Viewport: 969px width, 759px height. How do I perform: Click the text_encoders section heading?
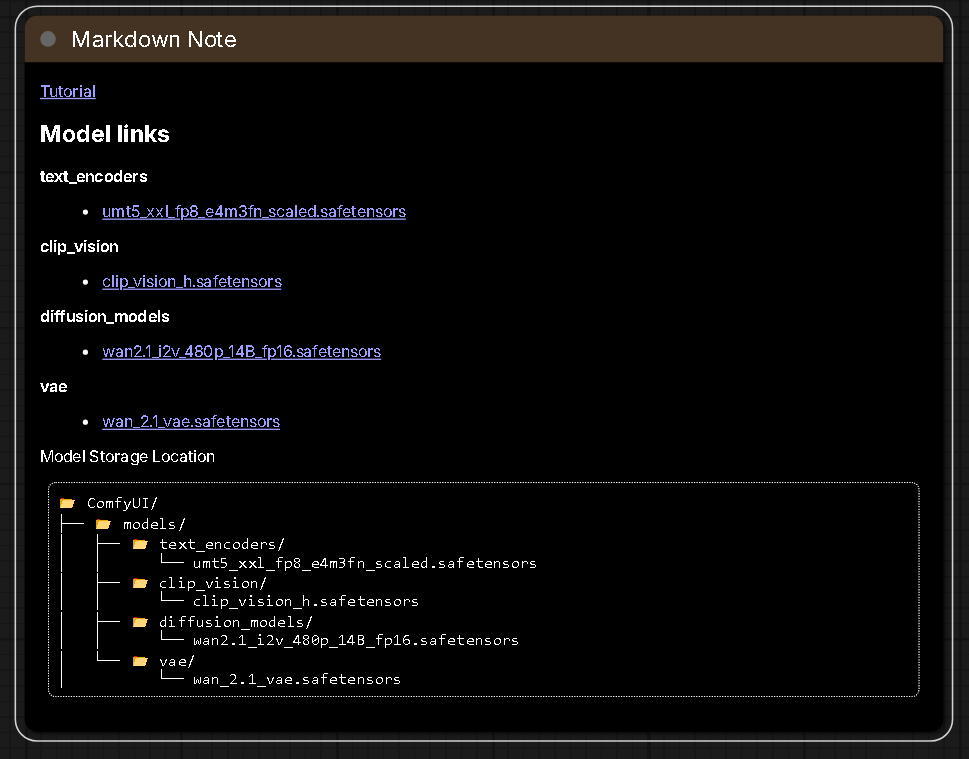[93, 177]
